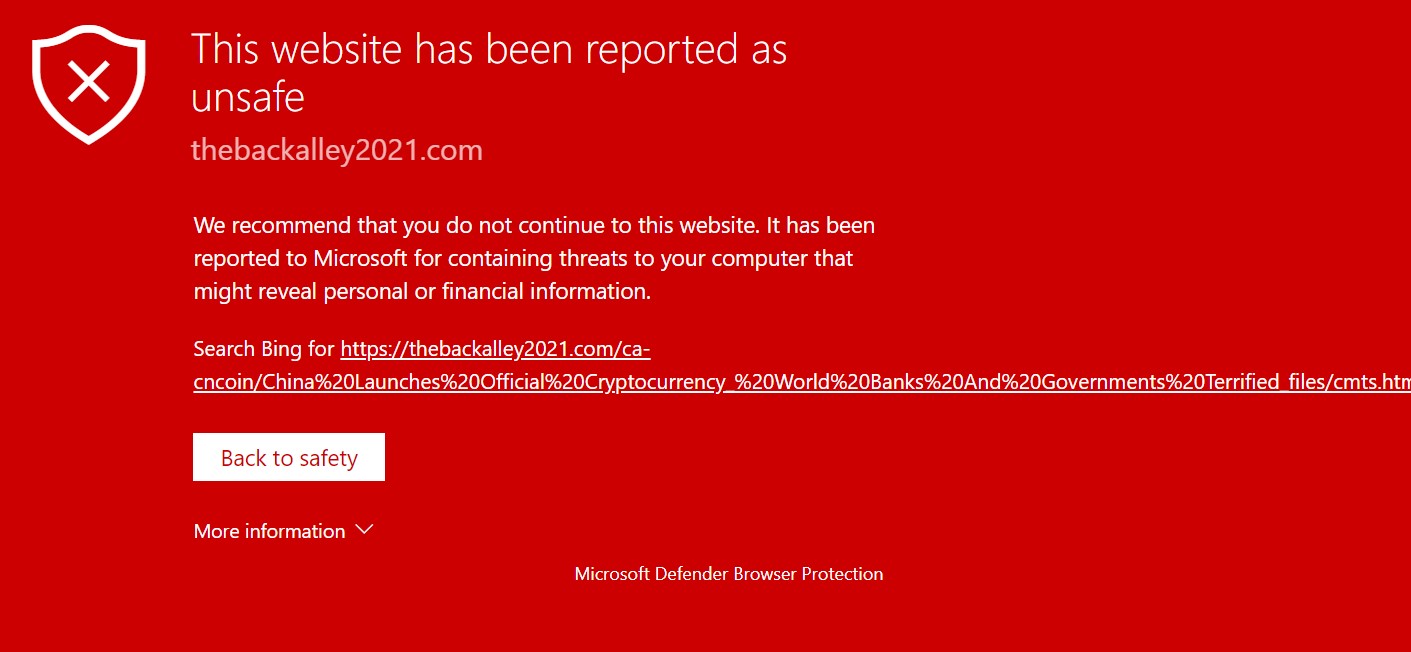Select the thebackalley2021.com domain text below the heading

[337, 151]
